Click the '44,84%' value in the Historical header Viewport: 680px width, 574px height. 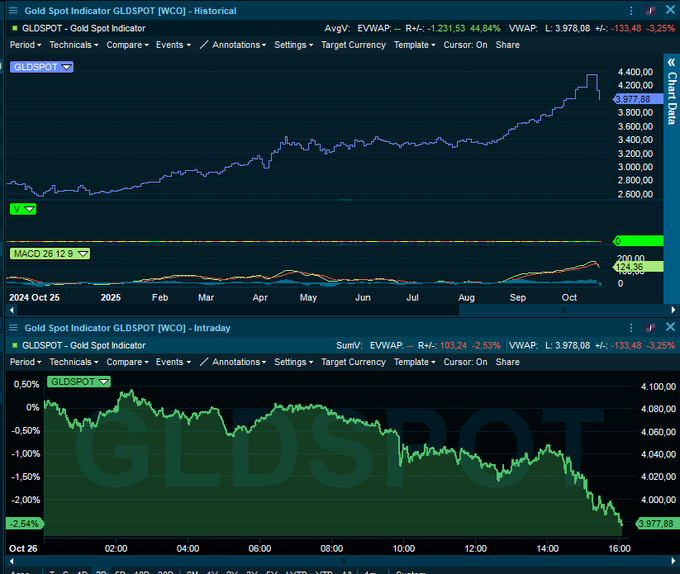click(x=485, y=28)
